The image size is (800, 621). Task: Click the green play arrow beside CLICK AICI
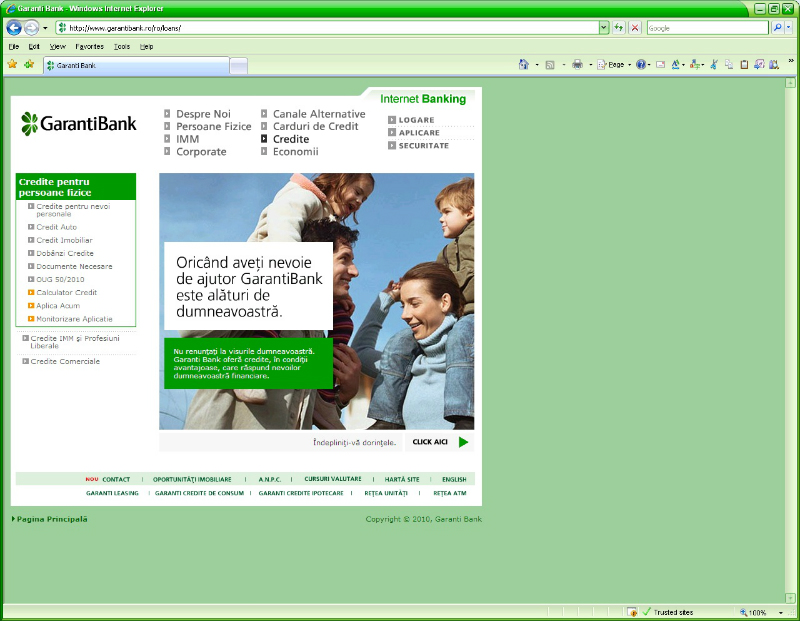tap(463, 442)
